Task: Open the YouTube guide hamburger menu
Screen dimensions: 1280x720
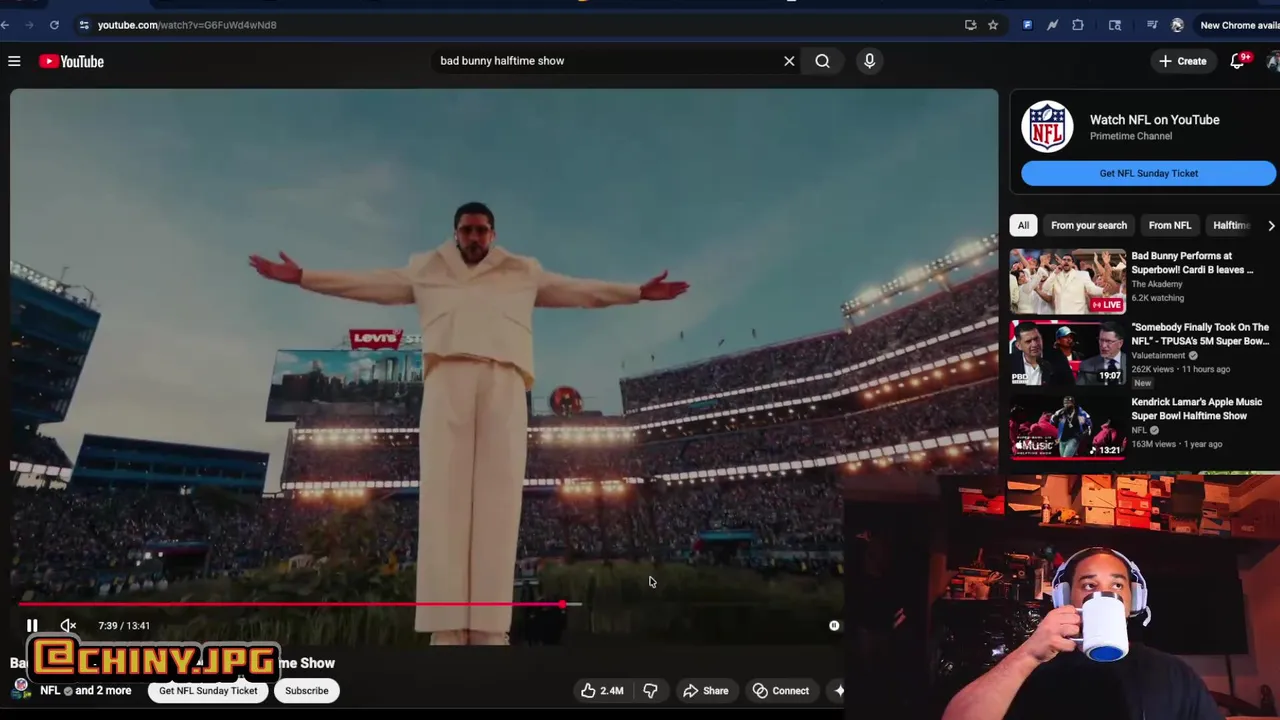Action: (14, 61)
